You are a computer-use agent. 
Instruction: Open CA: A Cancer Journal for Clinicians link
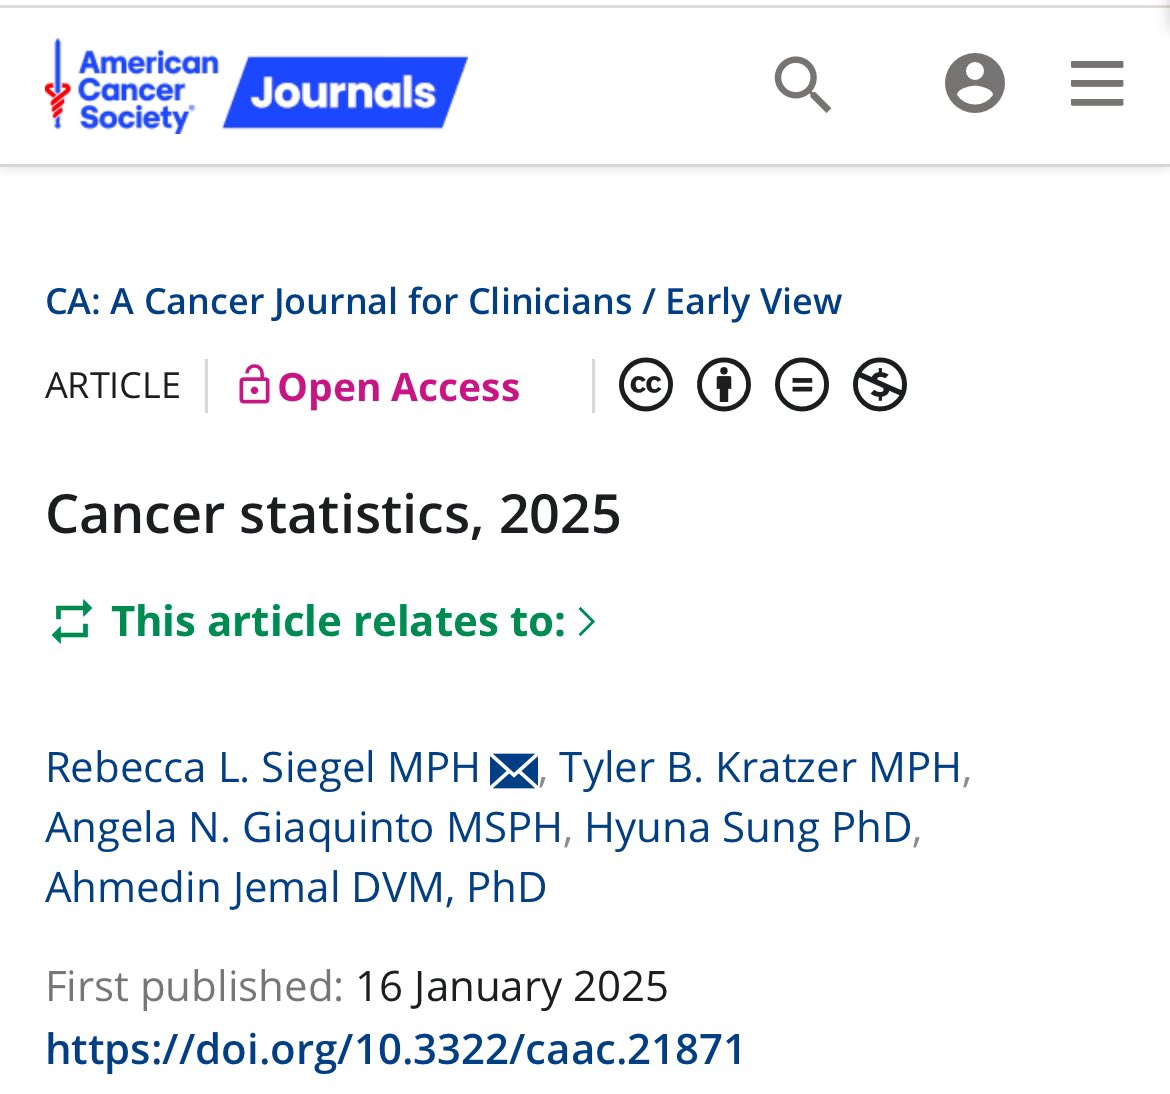(x=339, y=302)
